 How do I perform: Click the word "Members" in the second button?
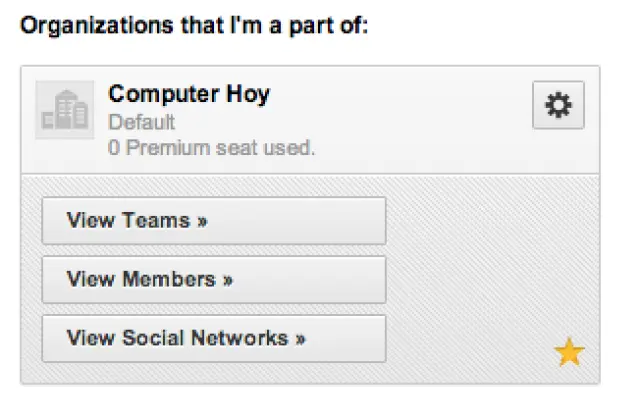click(x=168, y=280)
